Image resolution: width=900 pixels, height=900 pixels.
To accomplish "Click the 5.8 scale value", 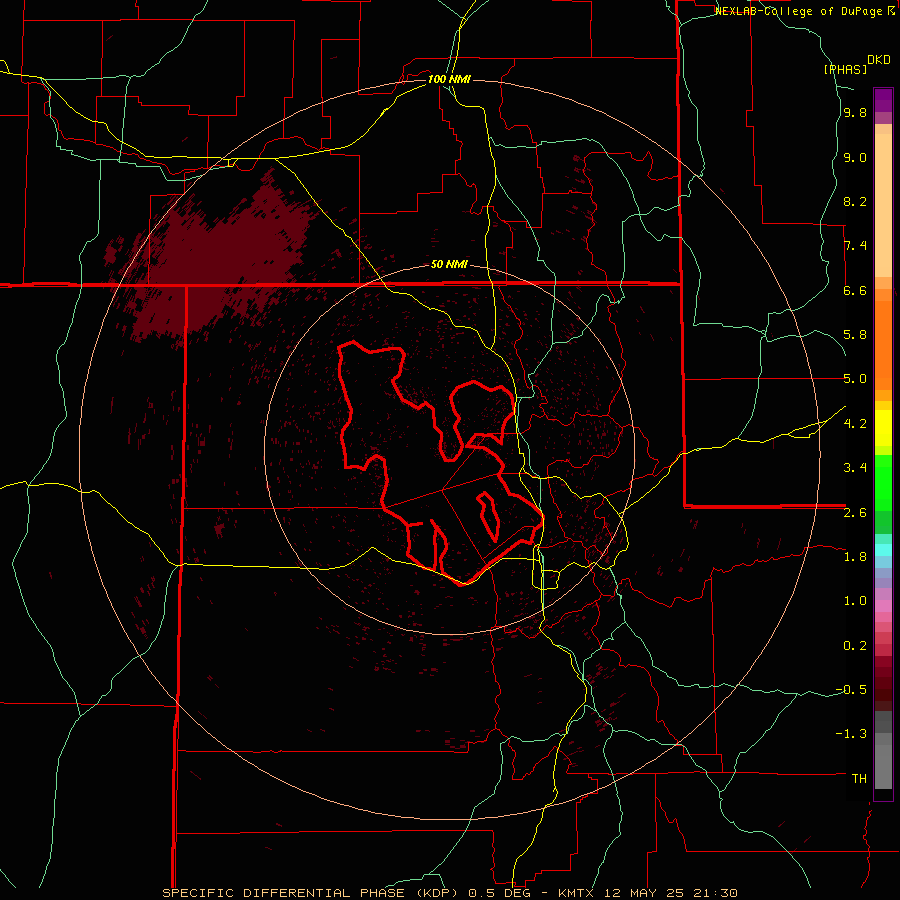I will coord(855,335).
